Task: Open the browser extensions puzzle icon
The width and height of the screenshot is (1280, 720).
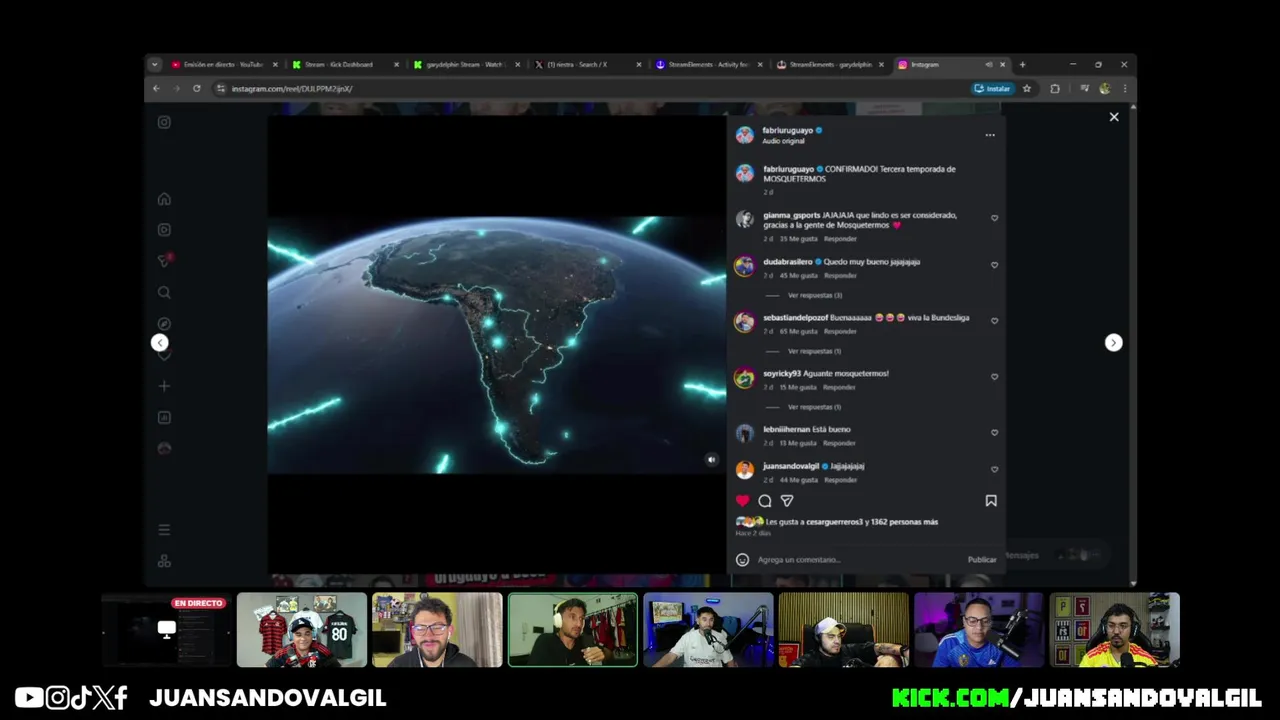Action: pyautogui.click(x=1055, y=89)
